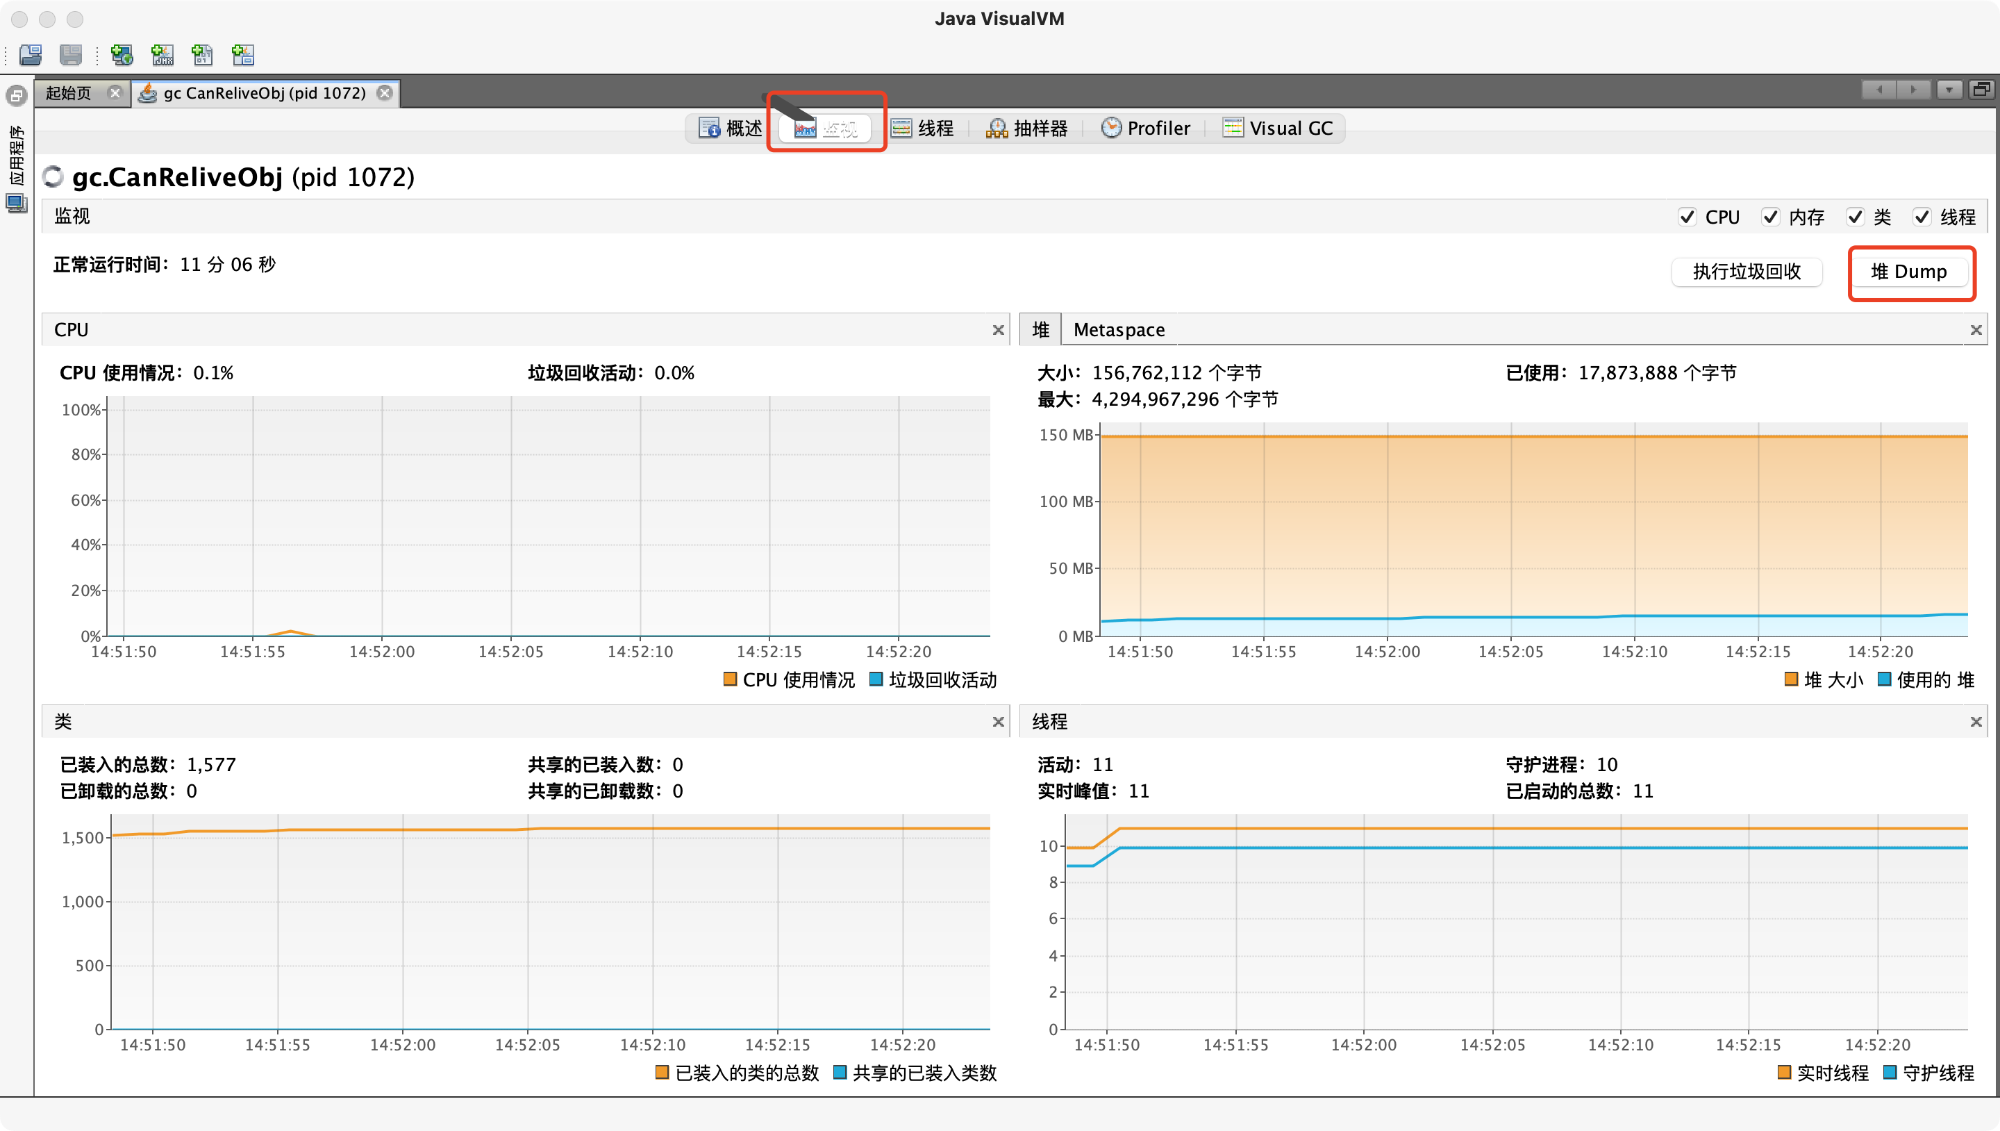Click the loaded classes total 1,577
Image resolution: width=2000 pixels, height=1131 pixels.
tap(212, 765)
